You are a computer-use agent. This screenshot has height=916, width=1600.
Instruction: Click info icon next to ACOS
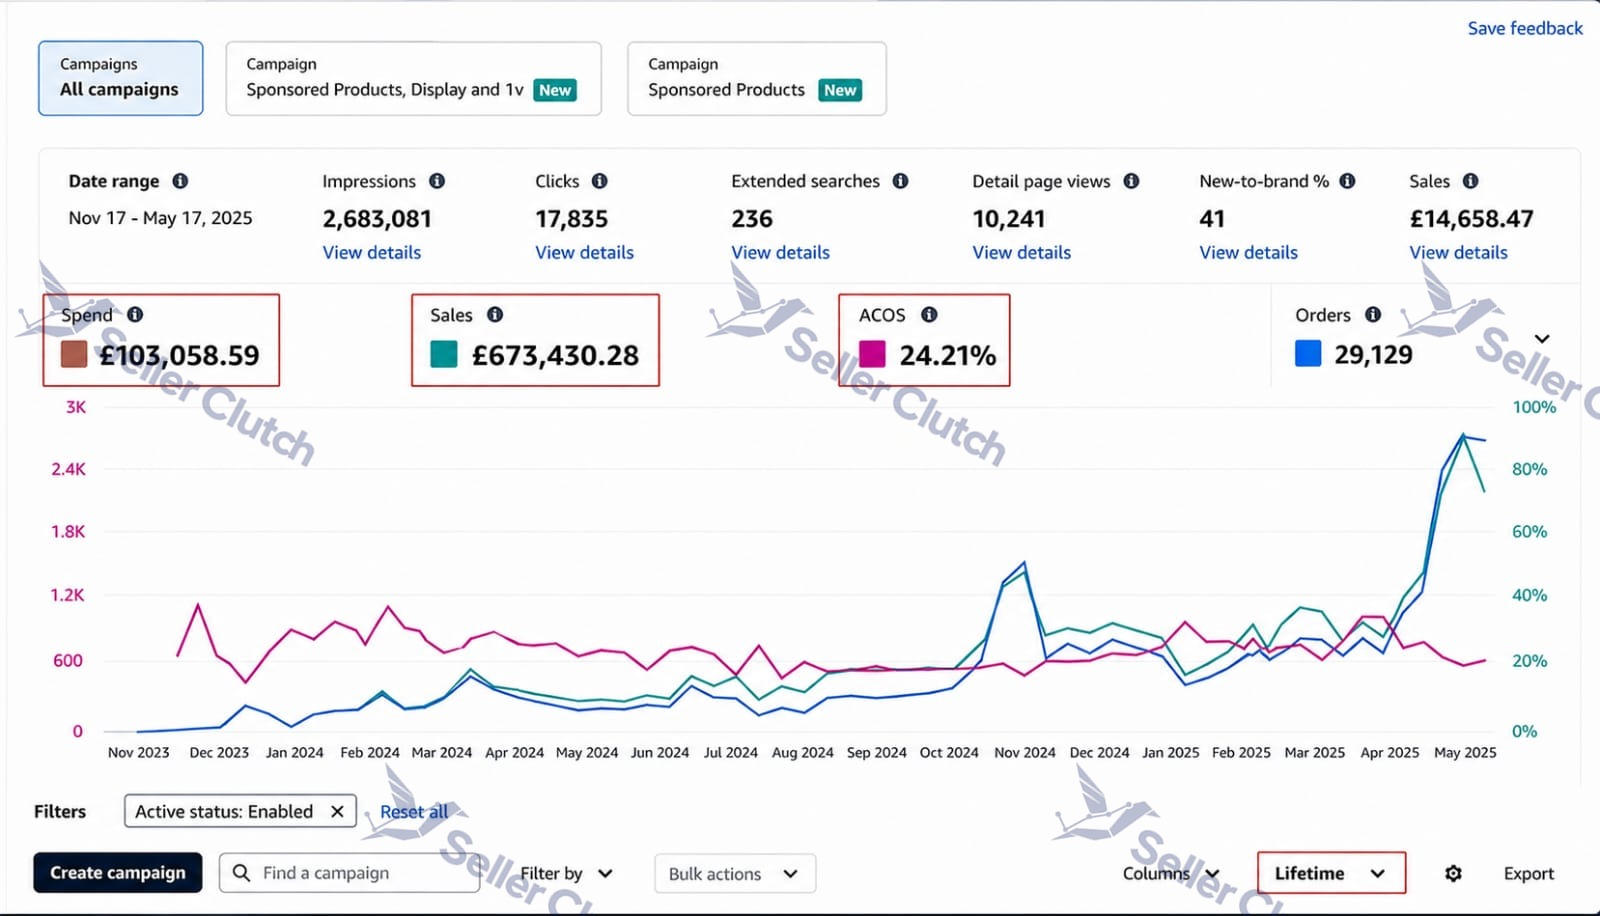(929, 314)
